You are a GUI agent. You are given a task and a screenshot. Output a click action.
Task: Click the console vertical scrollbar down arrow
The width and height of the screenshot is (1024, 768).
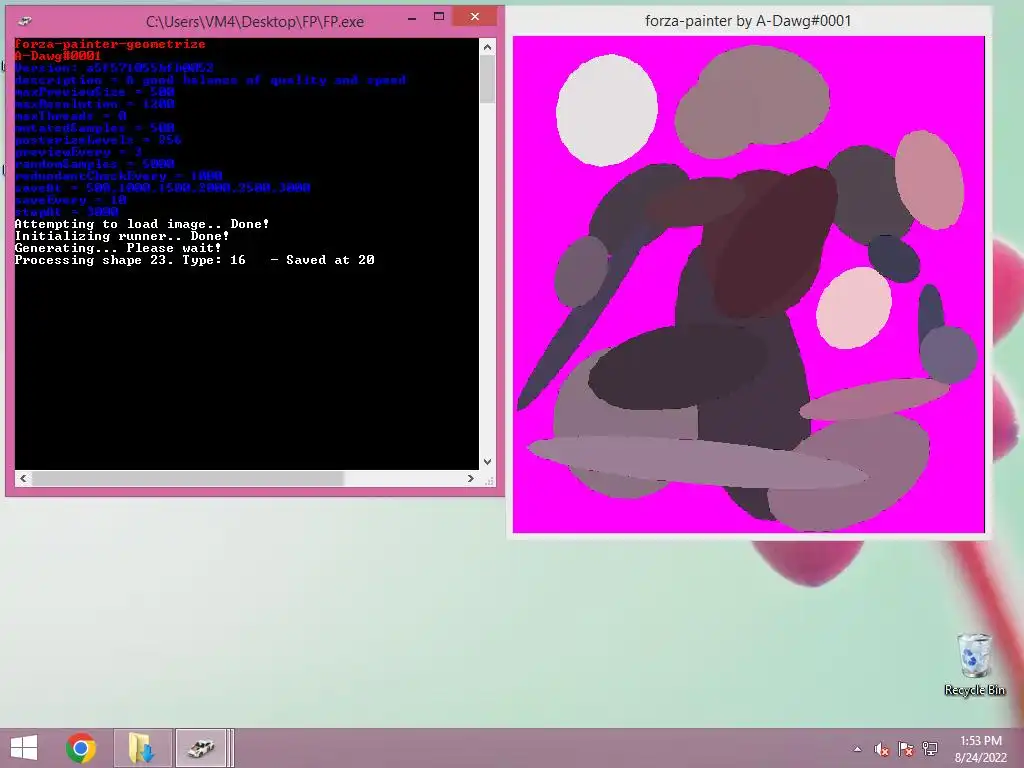(x=487, y=462)
